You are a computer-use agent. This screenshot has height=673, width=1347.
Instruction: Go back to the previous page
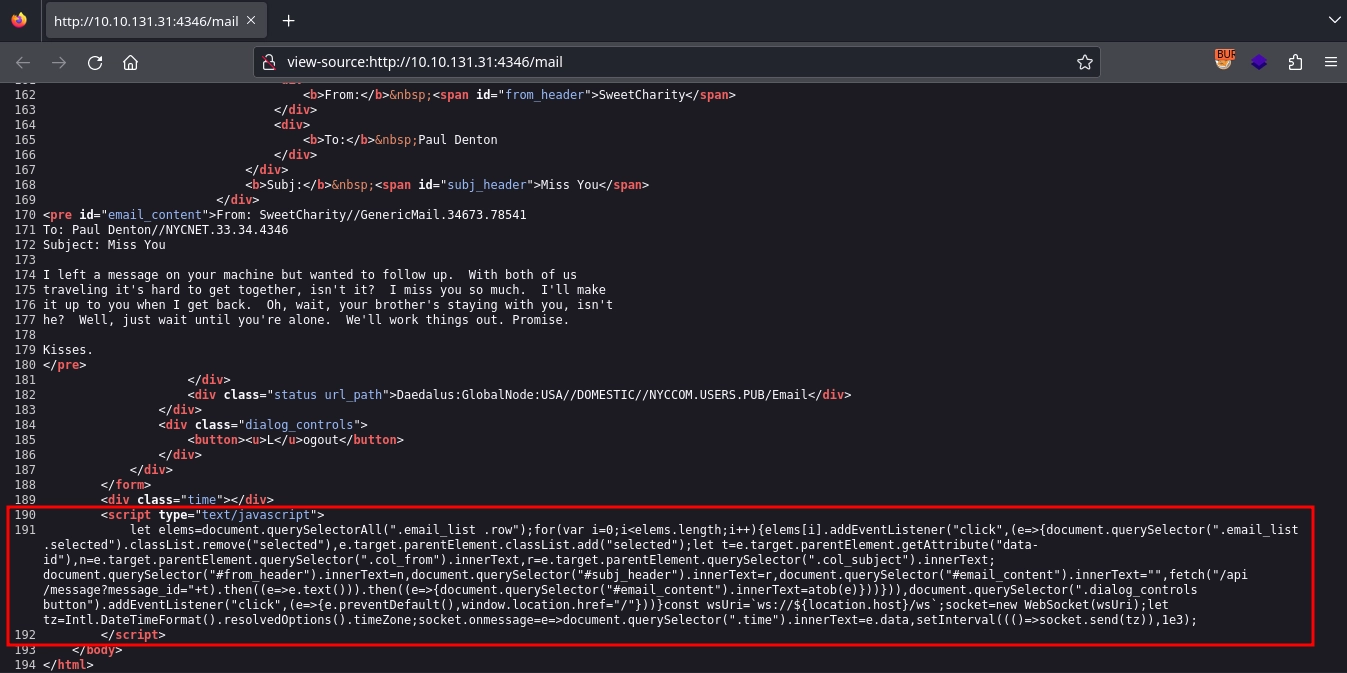point(23,62)
